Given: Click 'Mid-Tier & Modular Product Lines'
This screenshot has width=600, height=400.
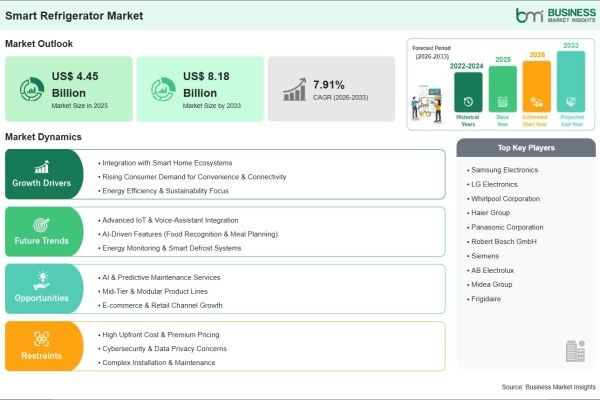Looking at the screenshot, I should 153,291.
